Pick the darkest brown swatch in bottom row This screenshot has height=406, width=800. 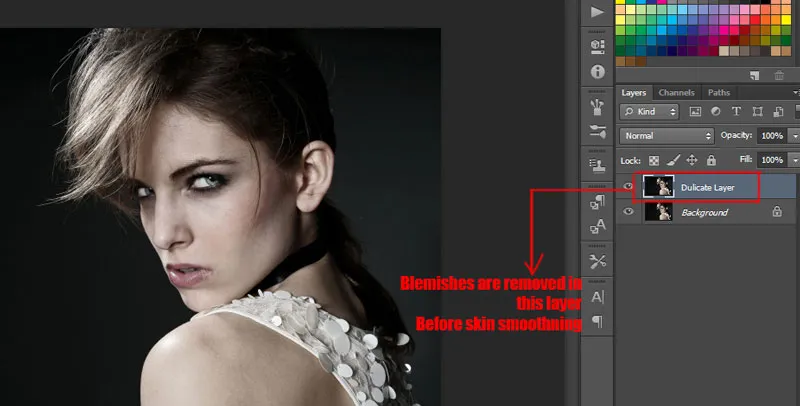pyautogui.click(x=641, y=61)
